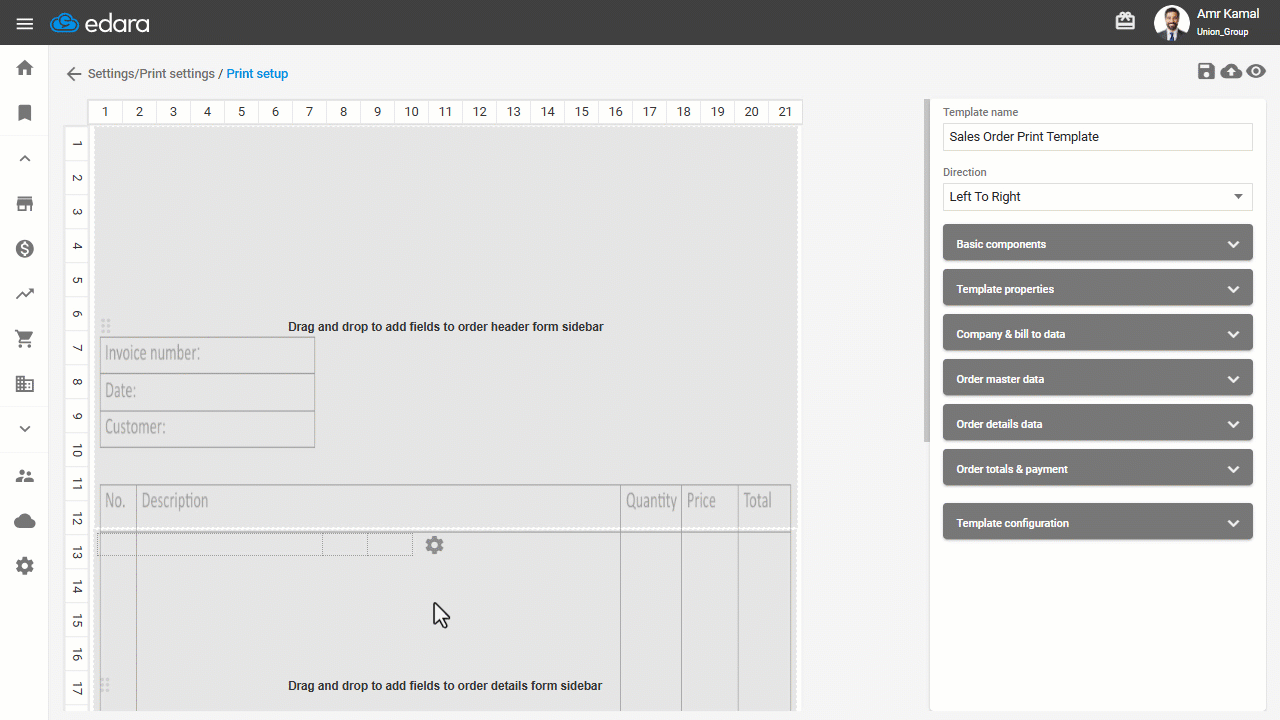Open the people sidebar icon
This screenshot has width=1280, height=720.
click(x=25, y=476)
